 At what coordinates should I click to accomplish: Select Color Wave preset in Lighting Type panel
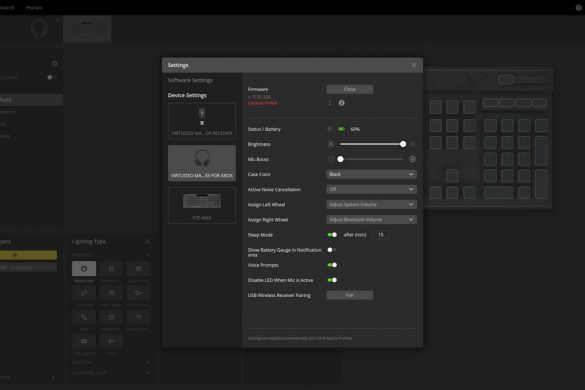(x=111, y=293)
